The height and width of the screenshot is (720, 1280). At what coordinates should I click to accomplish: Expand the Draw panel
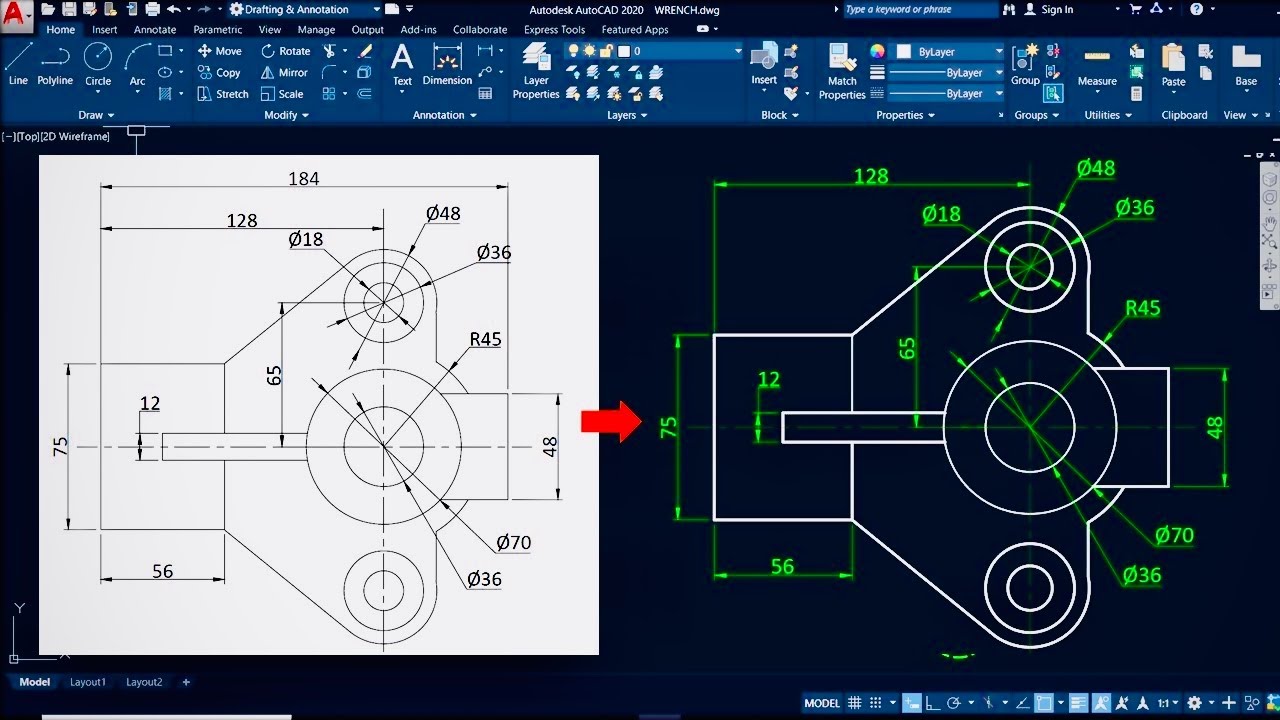coord(96,115)
